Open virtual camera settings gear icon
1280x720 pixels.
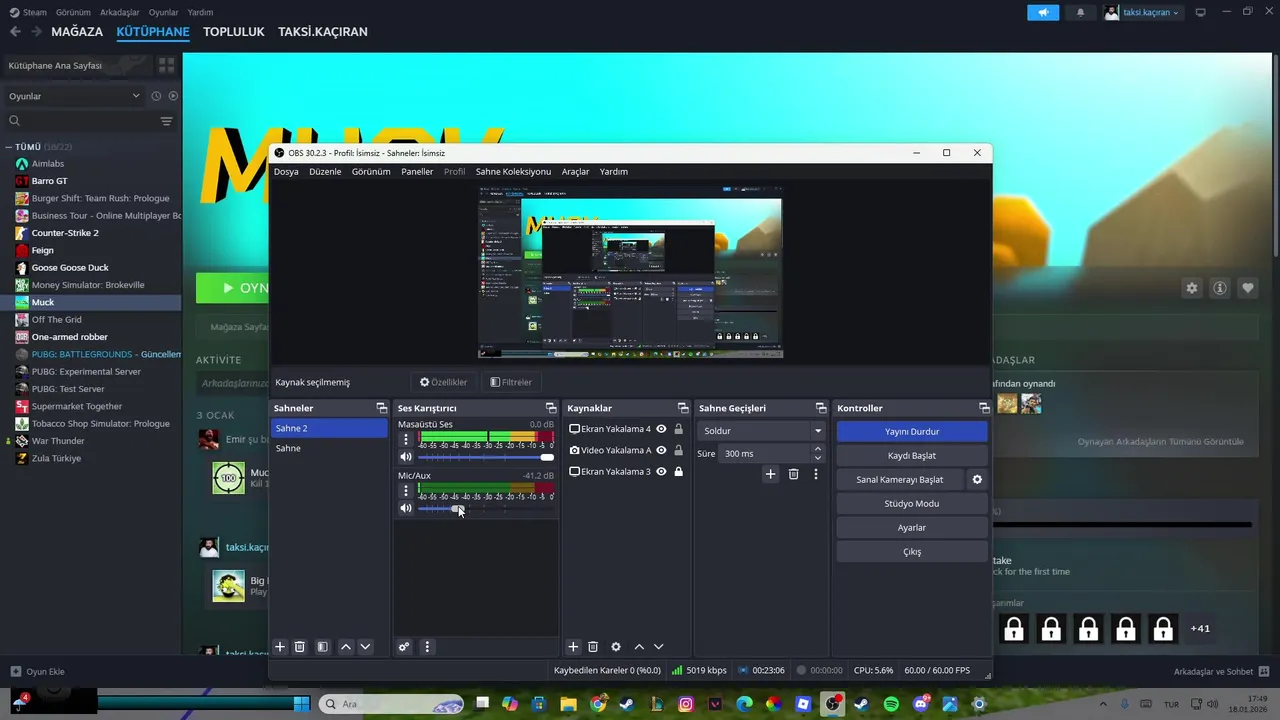point(977,479)
